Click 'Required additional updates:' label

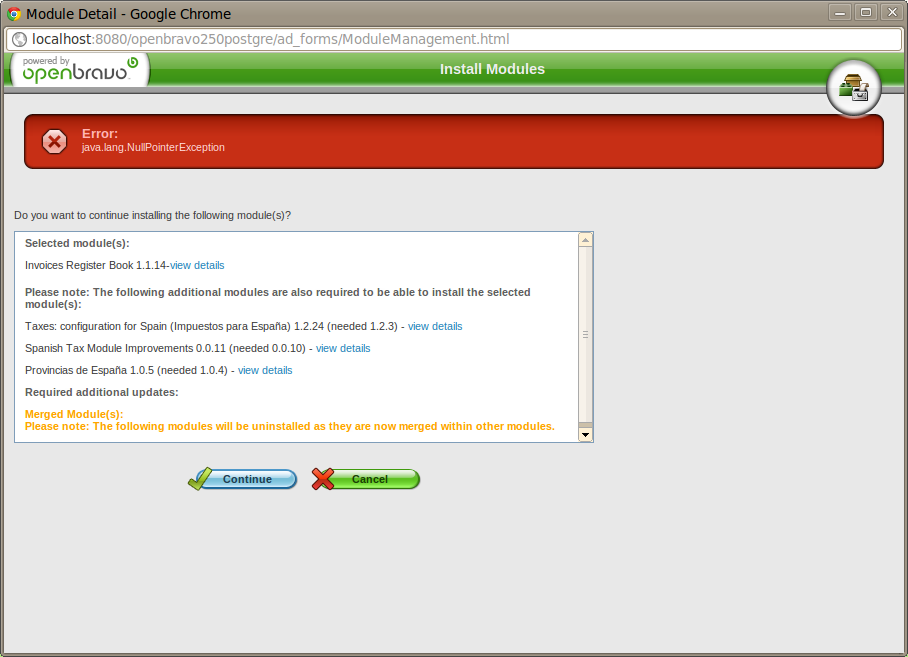coord(101,392)
